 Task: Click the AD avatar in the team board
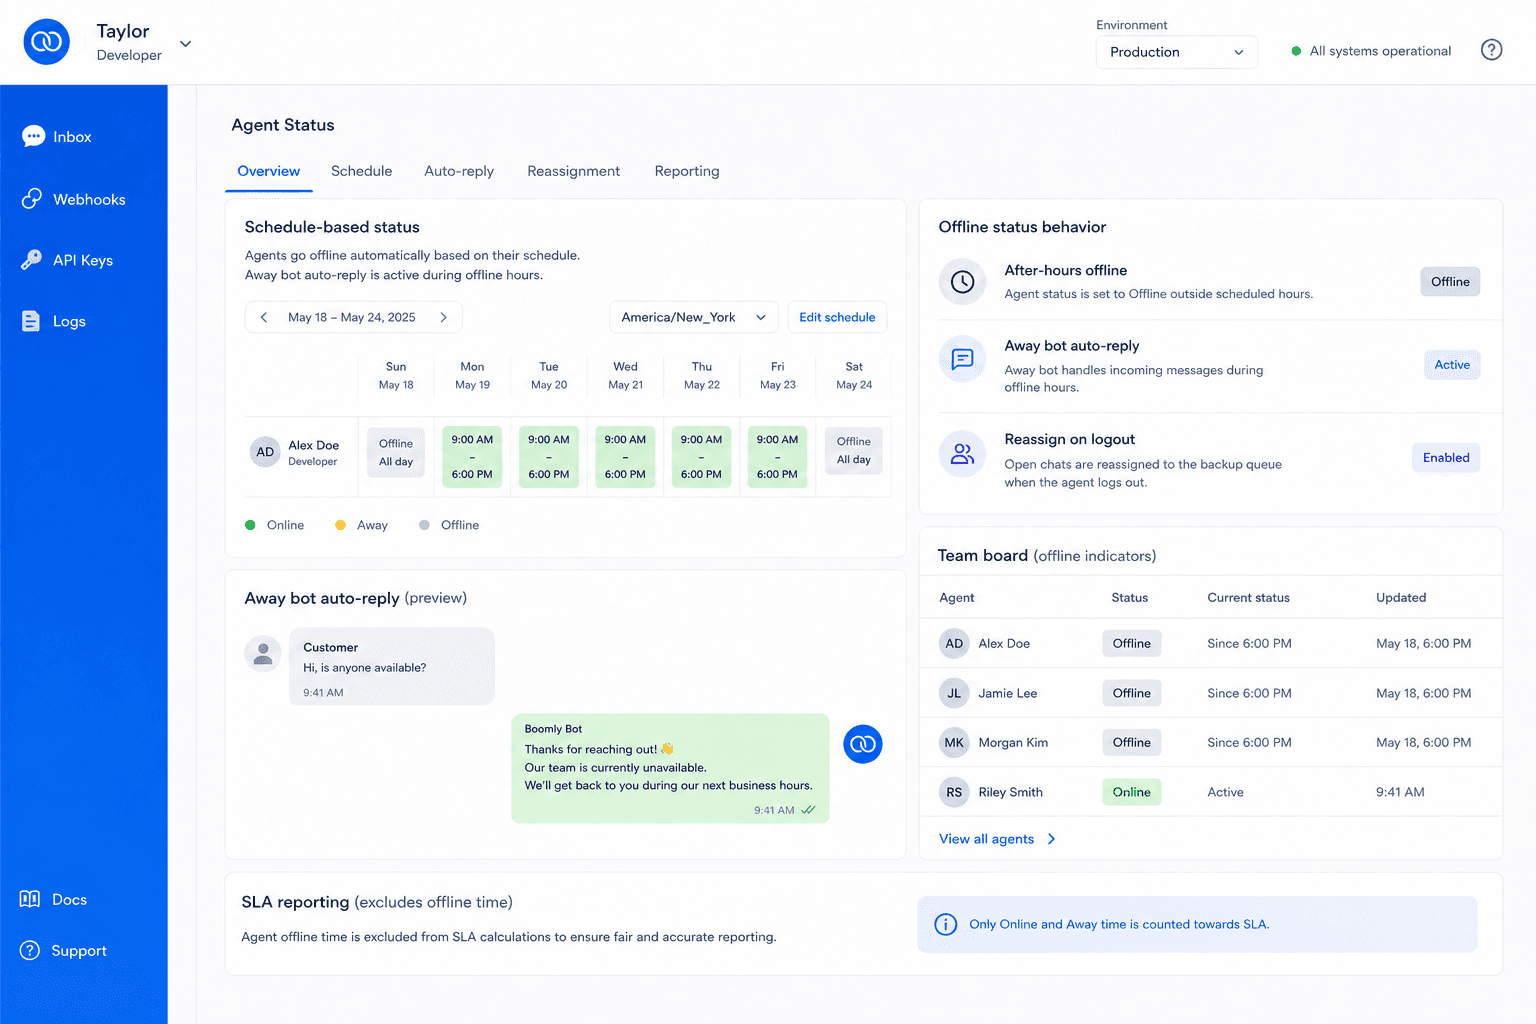click(954, 643)
